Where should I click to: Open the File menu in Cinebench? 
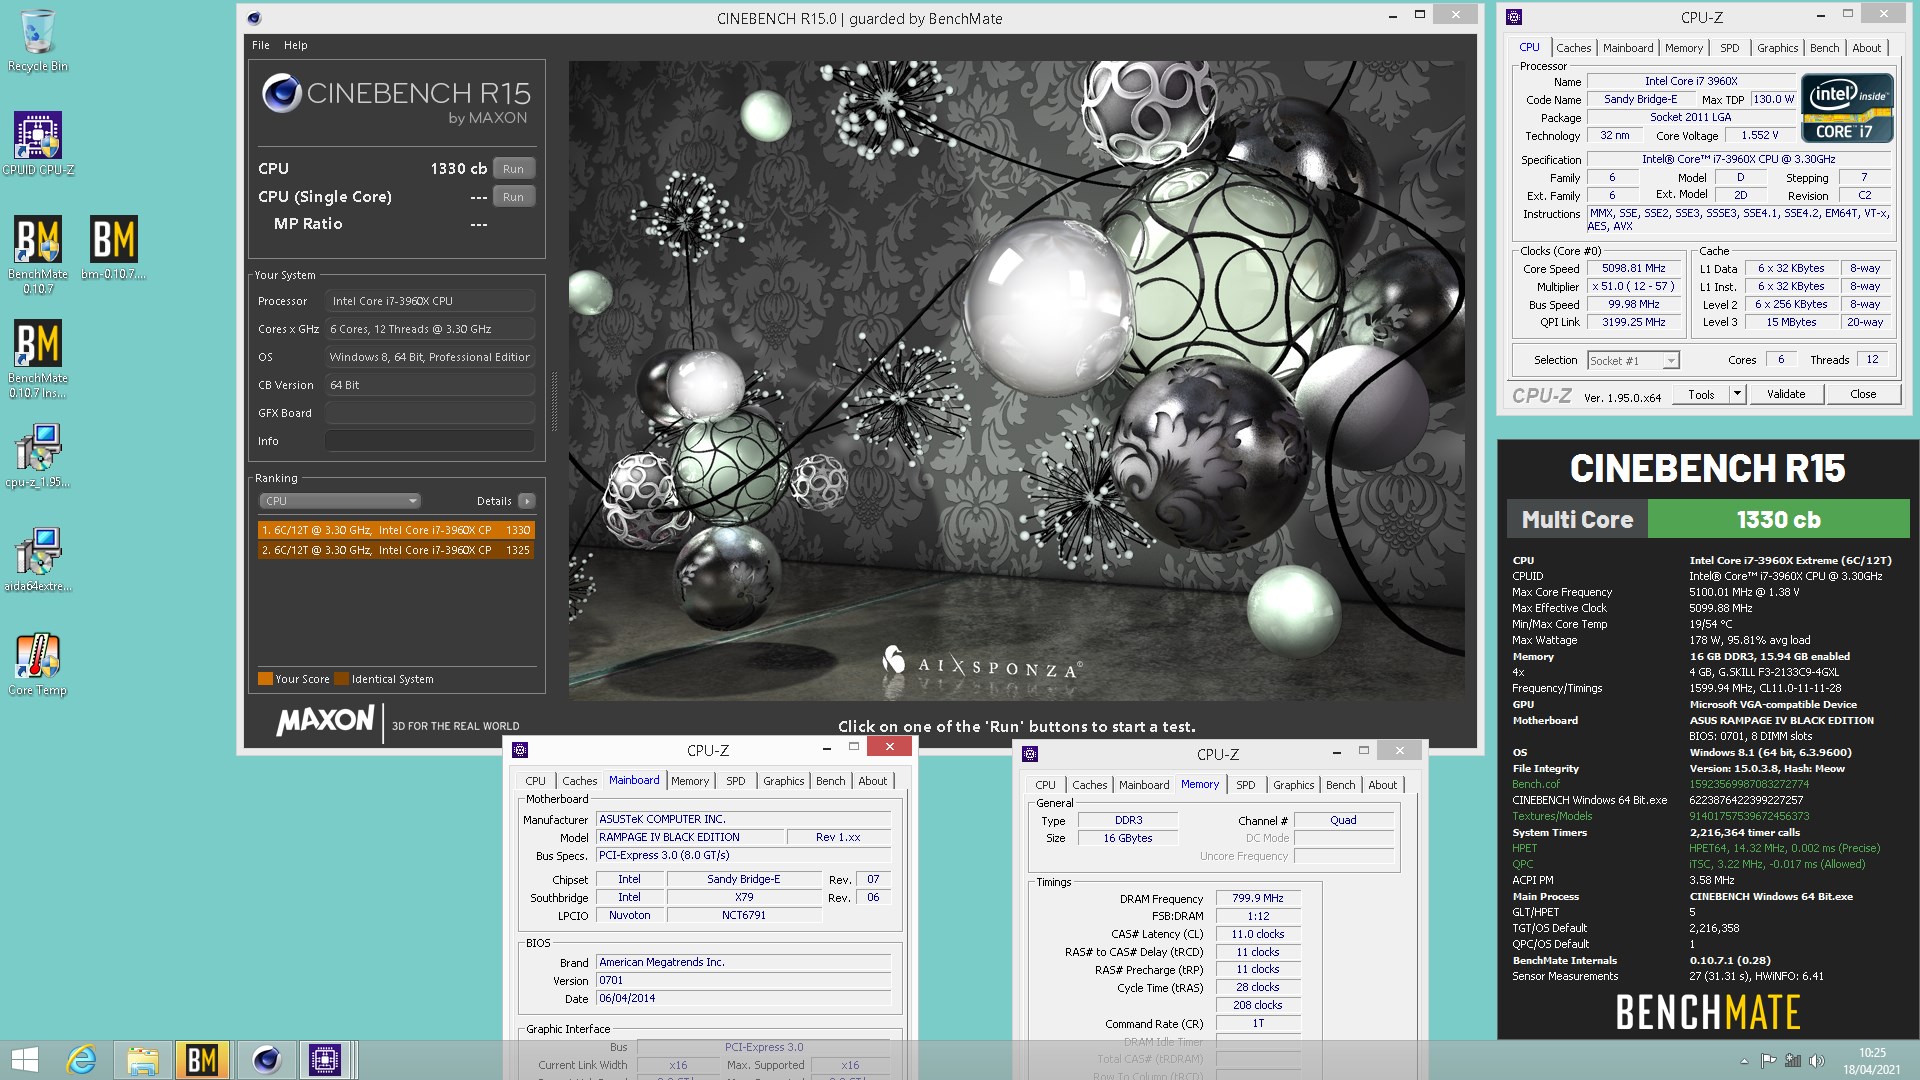(x=261, y=45)
